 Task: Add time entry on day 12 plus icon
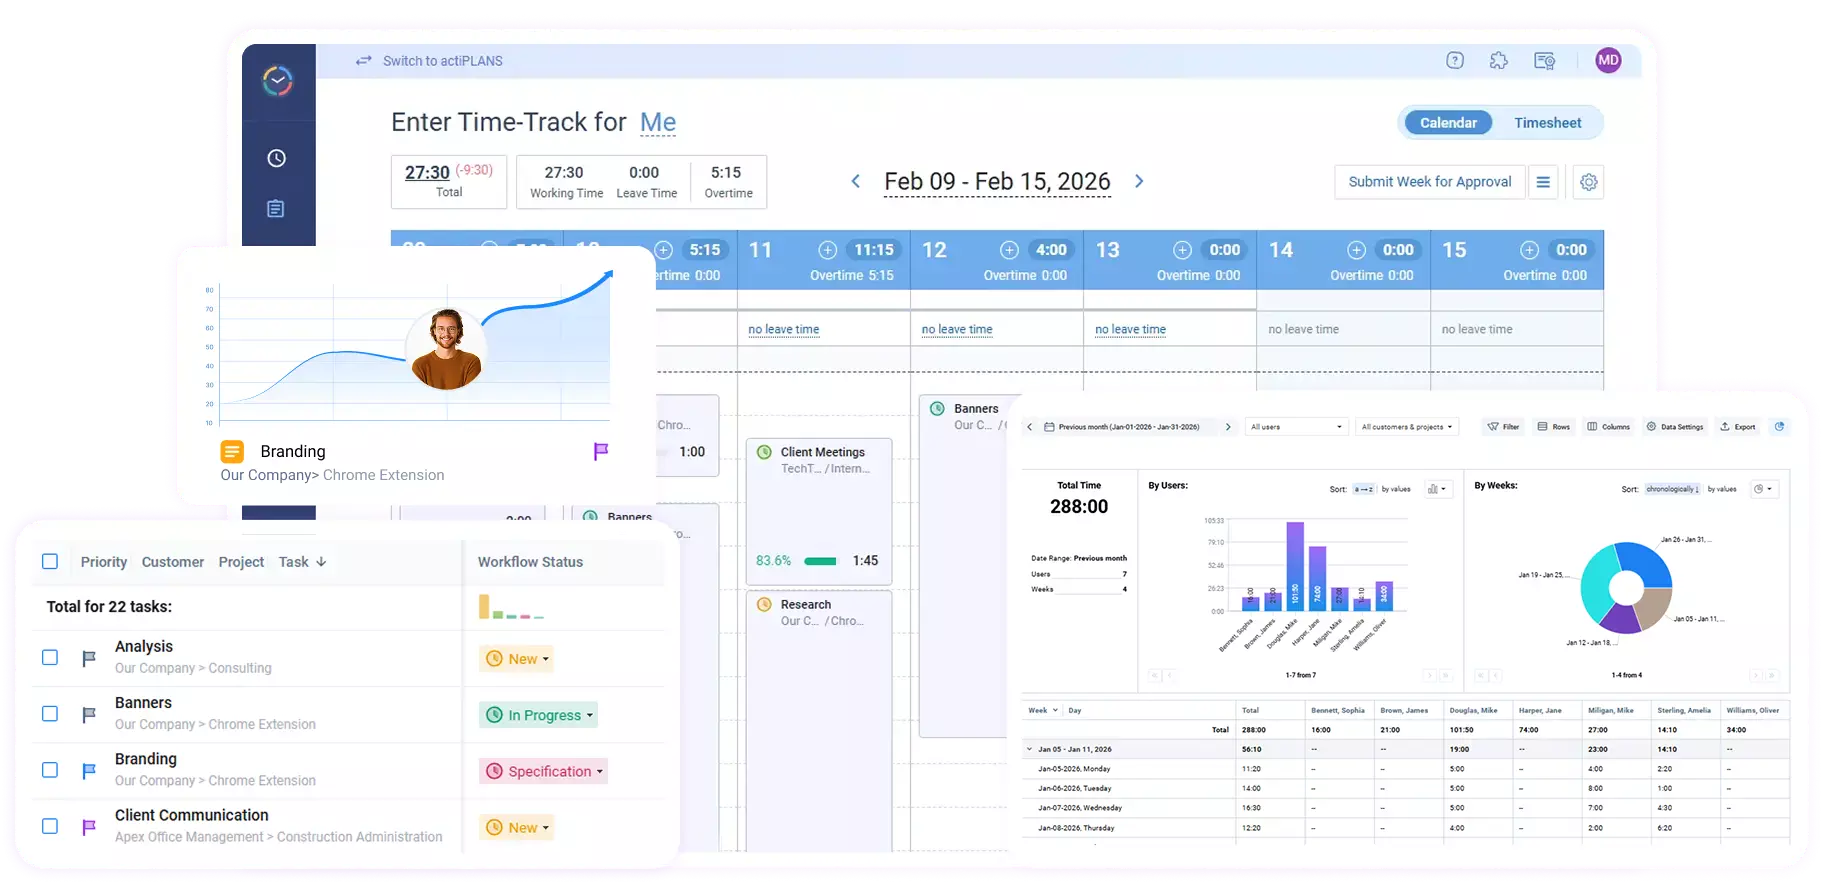(1009, 250)
